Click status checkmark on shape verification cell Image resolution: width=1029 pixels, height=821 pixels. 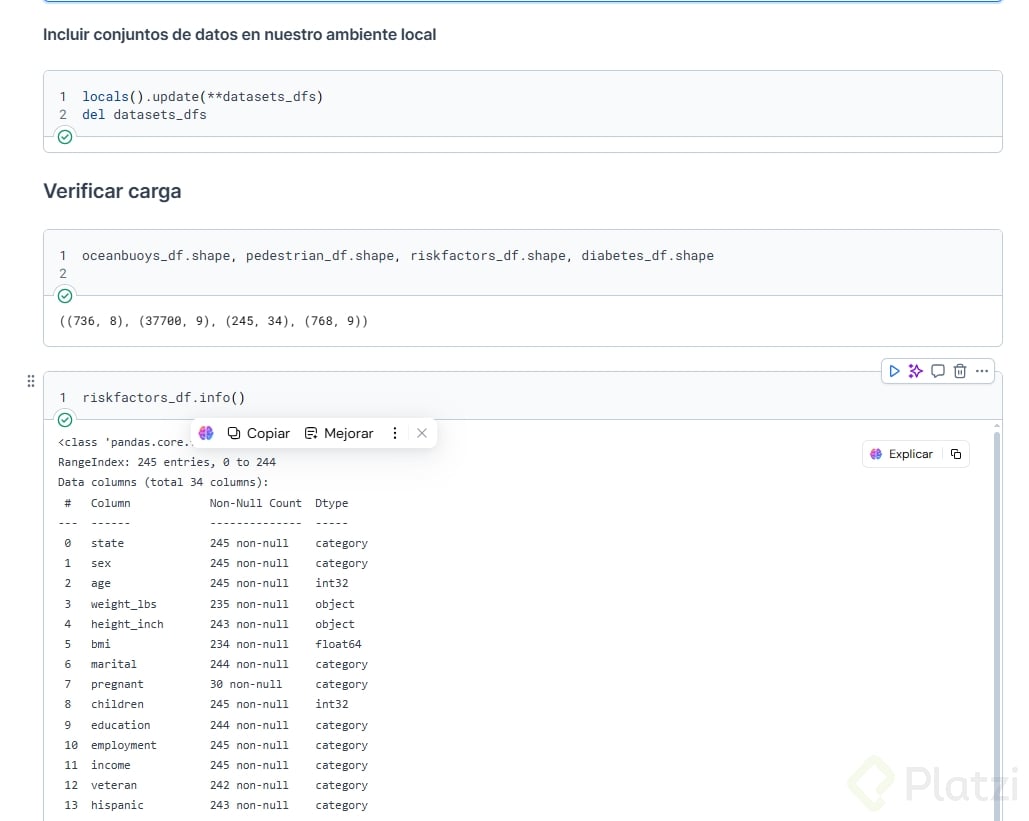(x=65, y=296)
